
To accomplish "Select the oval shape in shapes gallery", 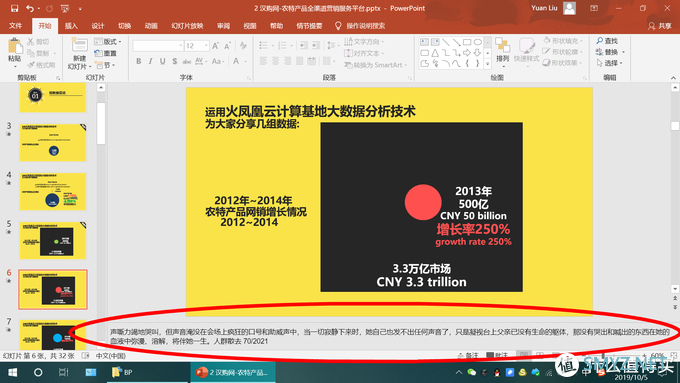I will click(x=477, y=42).
